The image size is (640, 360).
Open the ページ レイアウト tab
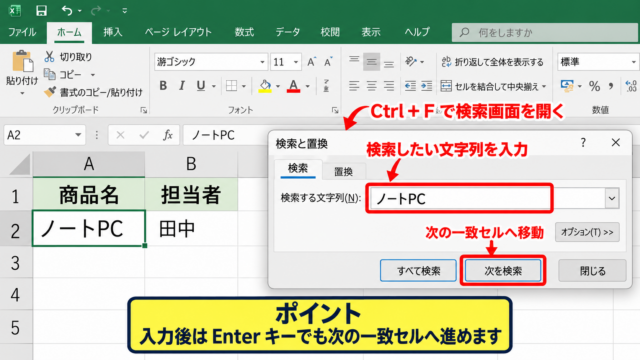178,32
